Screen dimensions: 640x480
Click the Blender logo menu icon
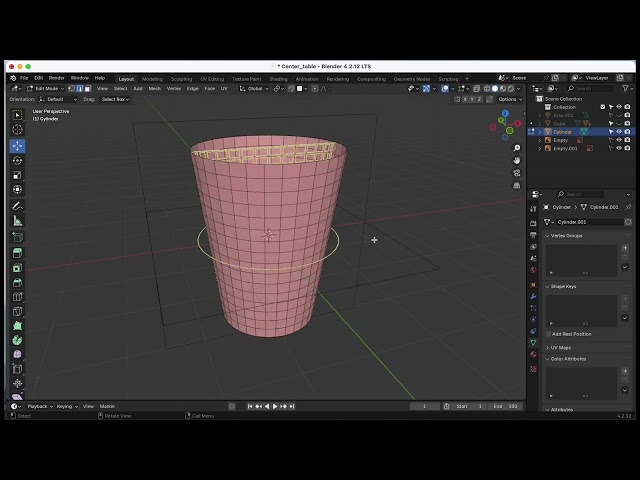click(13, 78)
